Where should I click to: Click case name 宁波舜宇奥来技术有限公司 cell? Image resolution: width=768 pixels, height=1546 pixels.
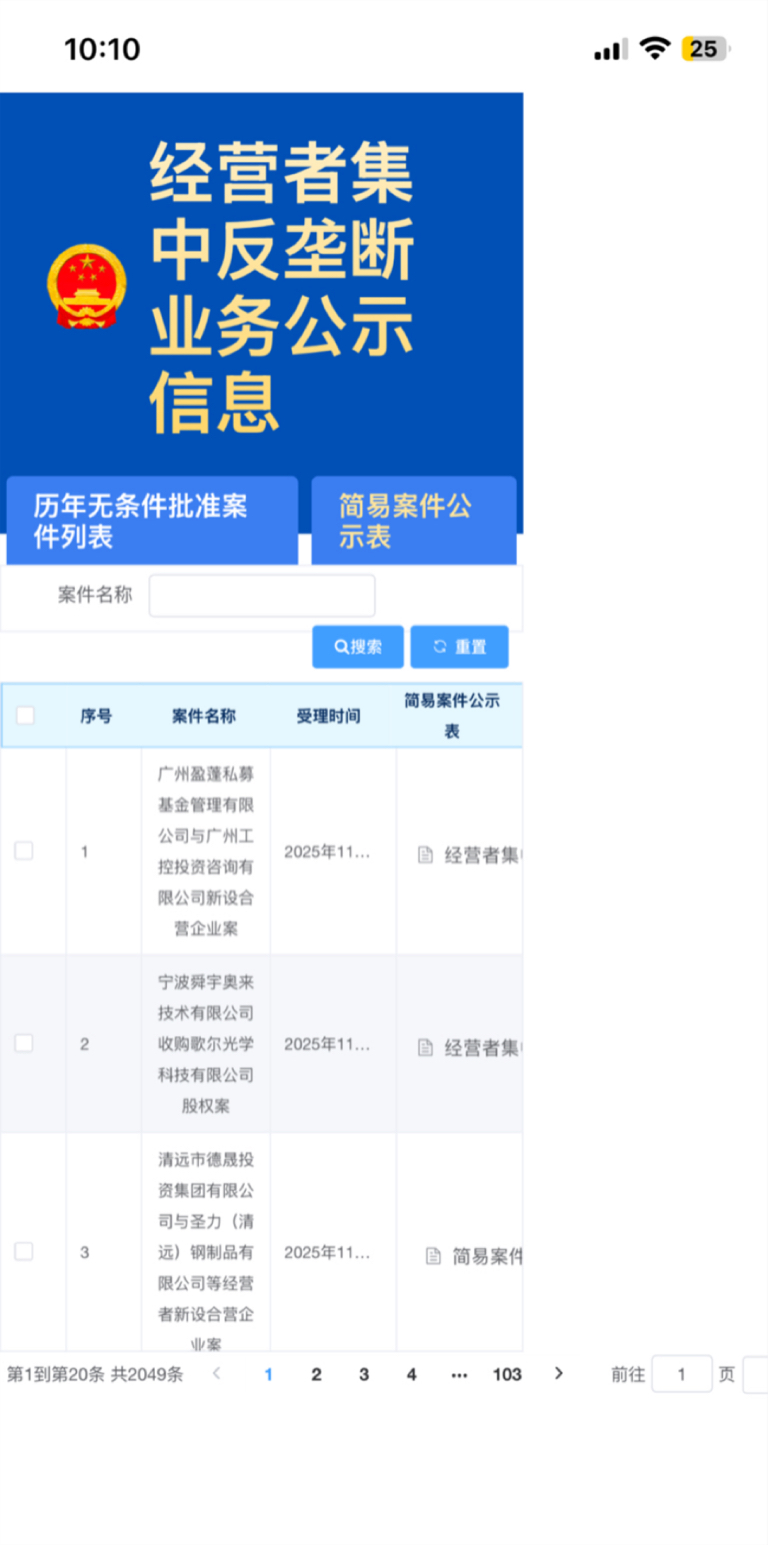(x=206, y=1043)
